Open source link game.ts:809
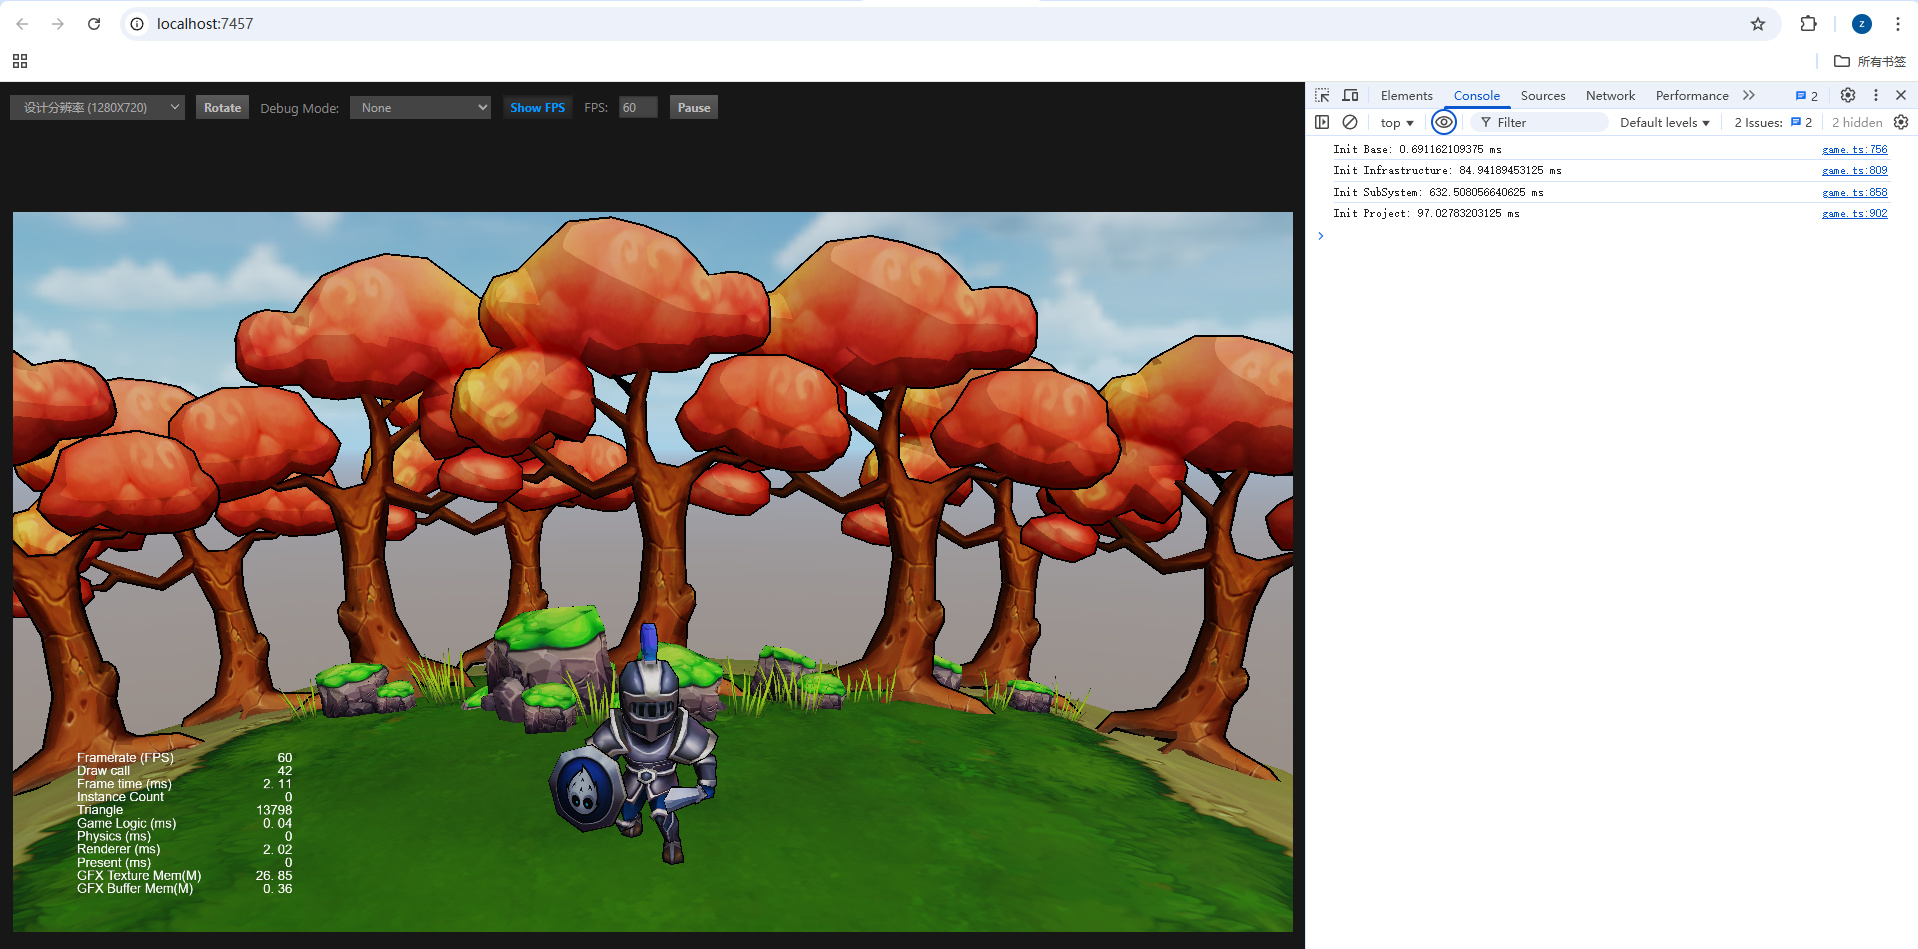 point(1855,171)
